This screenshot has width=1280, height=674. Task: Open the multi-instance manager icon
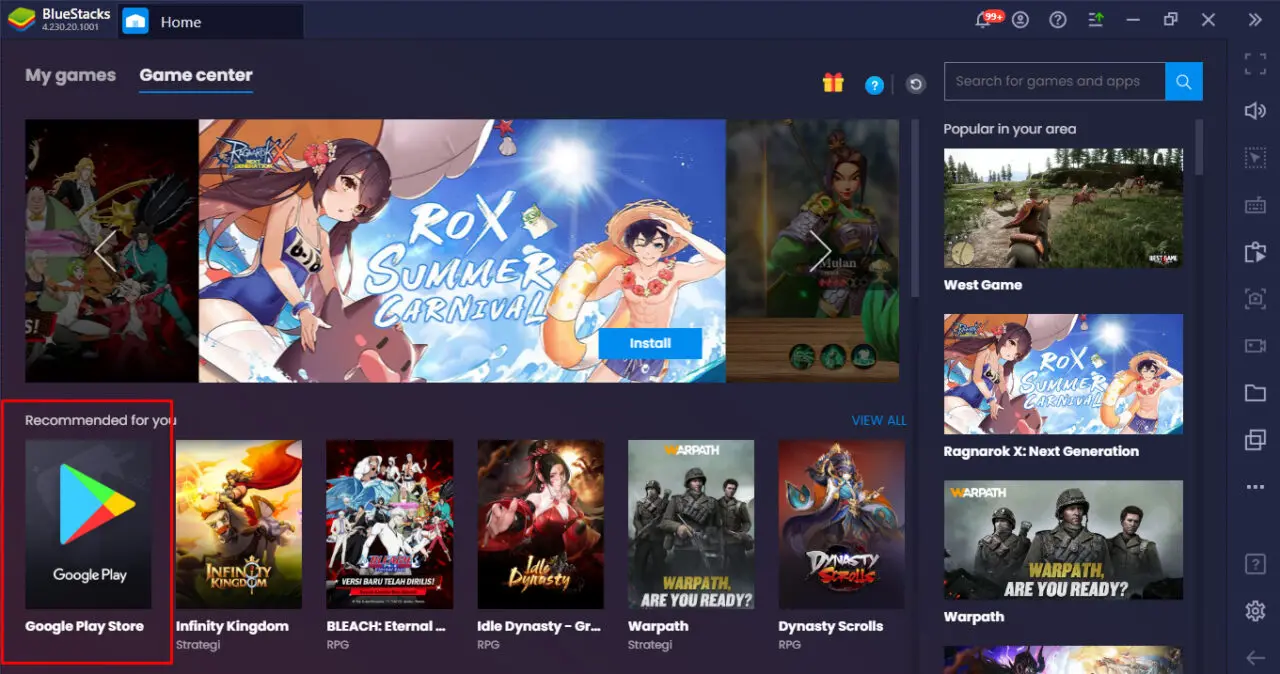pyautogui.click(x=1255, y=440)
